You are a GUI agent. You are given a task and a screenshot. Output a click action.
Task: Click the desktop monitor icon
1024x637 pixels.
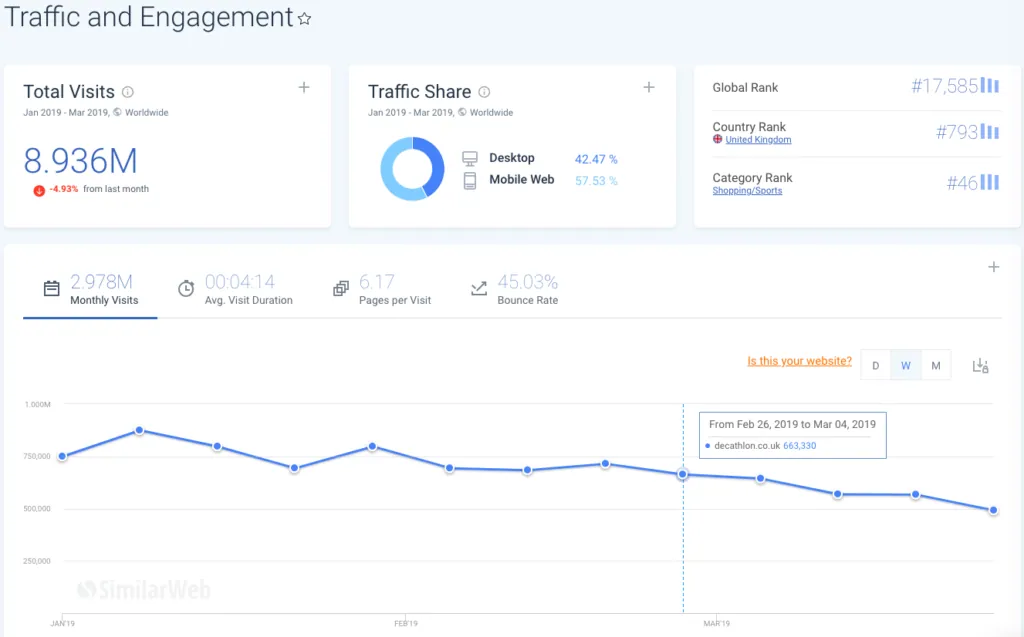point(470,158)
